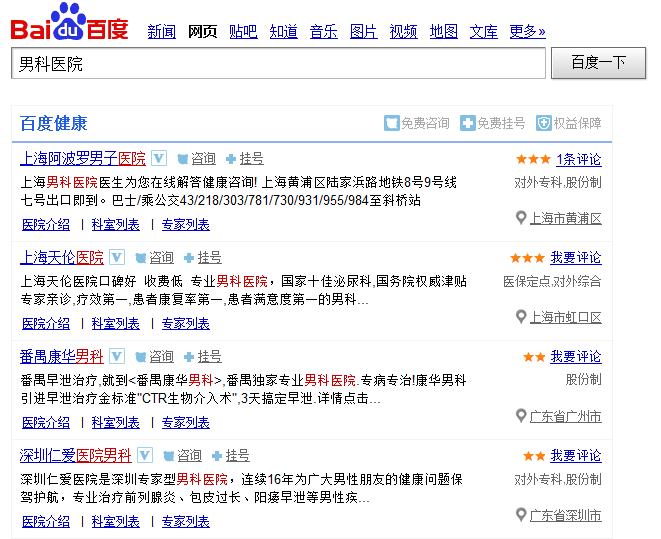Click the two-star rating for 番禺康华男科

pyautogui.click(x=534, y=357)
